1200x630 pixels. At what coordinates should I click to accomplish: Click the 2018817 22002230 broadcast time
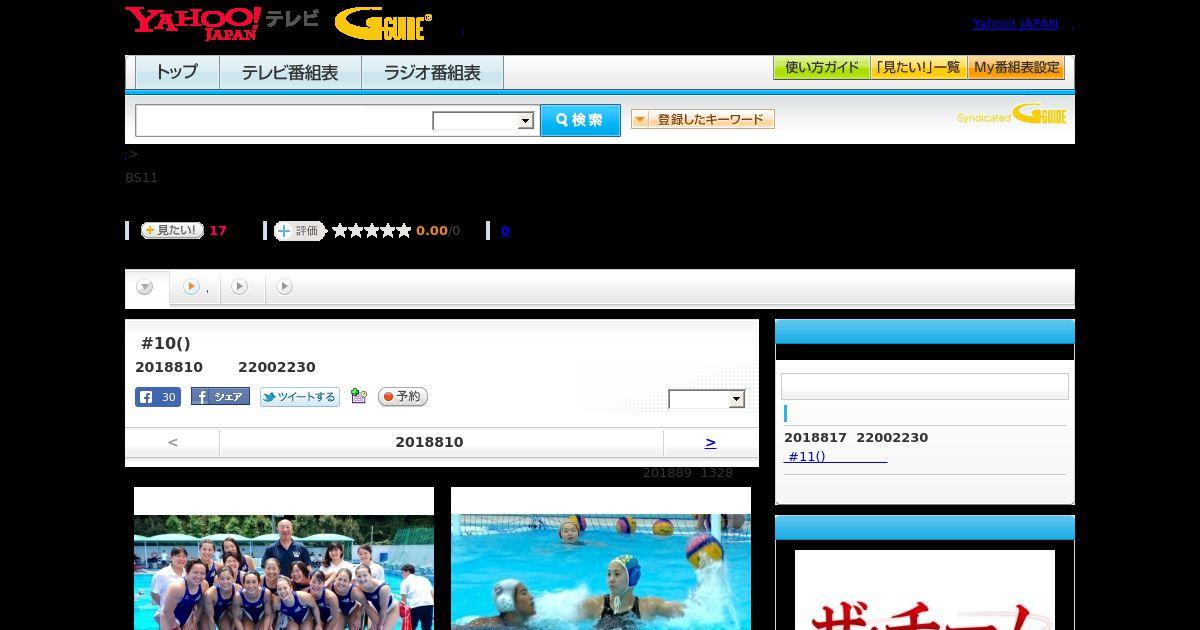(856, 437)
